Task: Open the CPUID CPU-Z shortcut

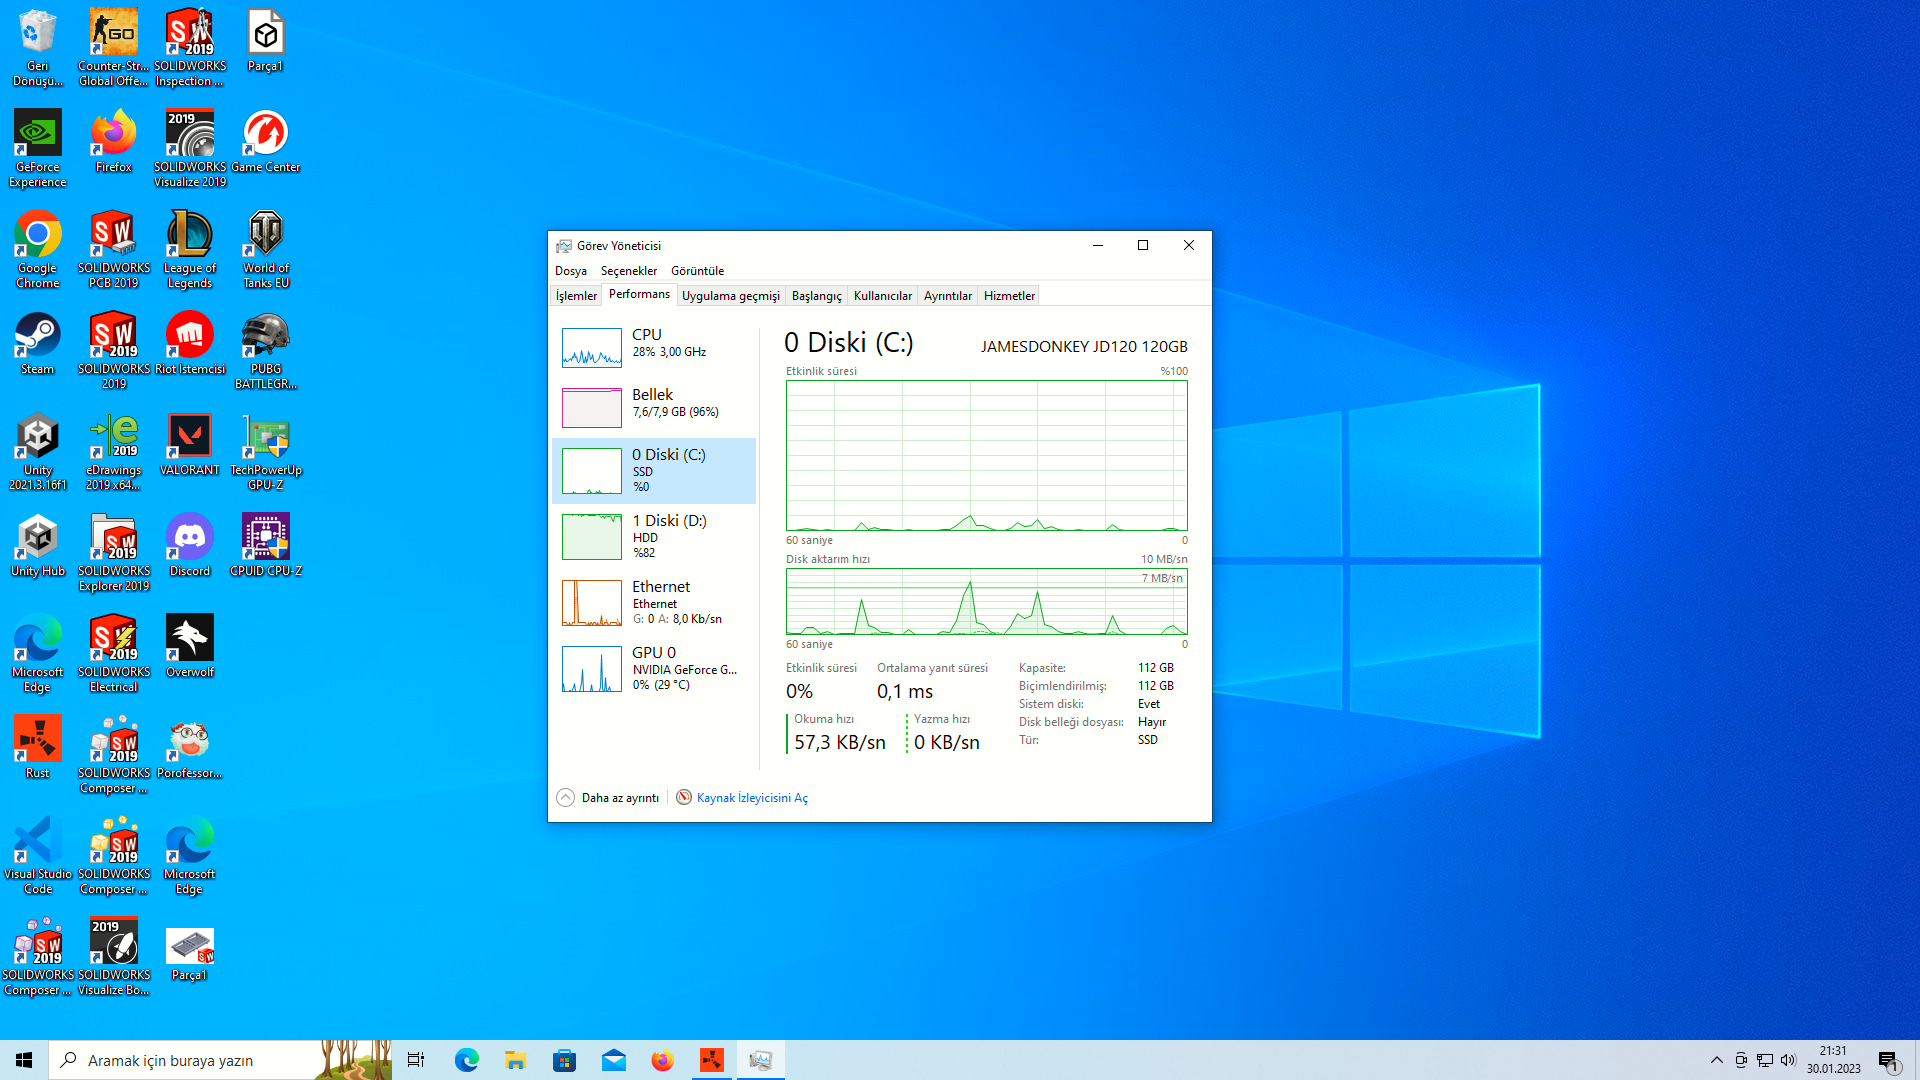Action: coord(266,545)
